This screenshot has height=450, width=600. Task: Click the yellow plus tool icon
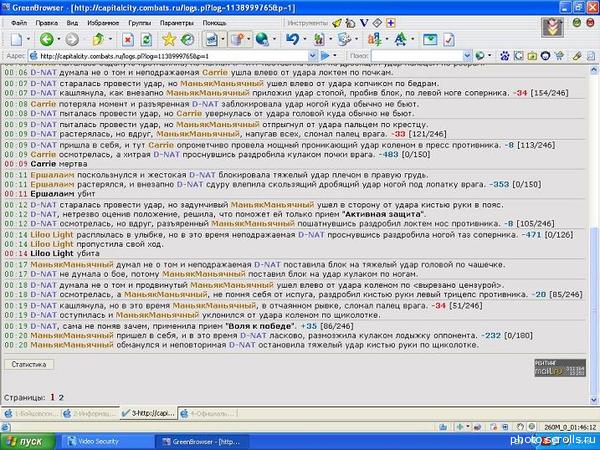pyautogui.click(x=391, y=23)
